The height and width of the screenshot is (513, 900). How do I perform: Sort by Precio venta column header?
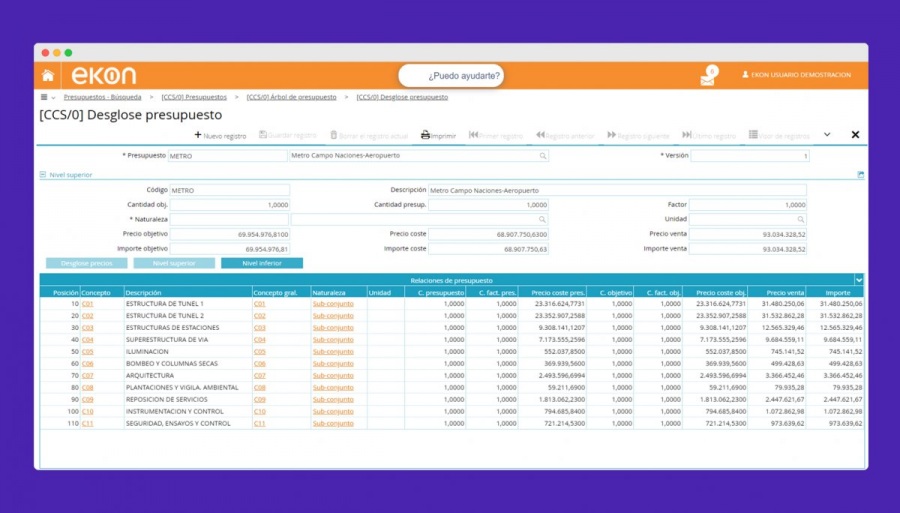point(785,293)
